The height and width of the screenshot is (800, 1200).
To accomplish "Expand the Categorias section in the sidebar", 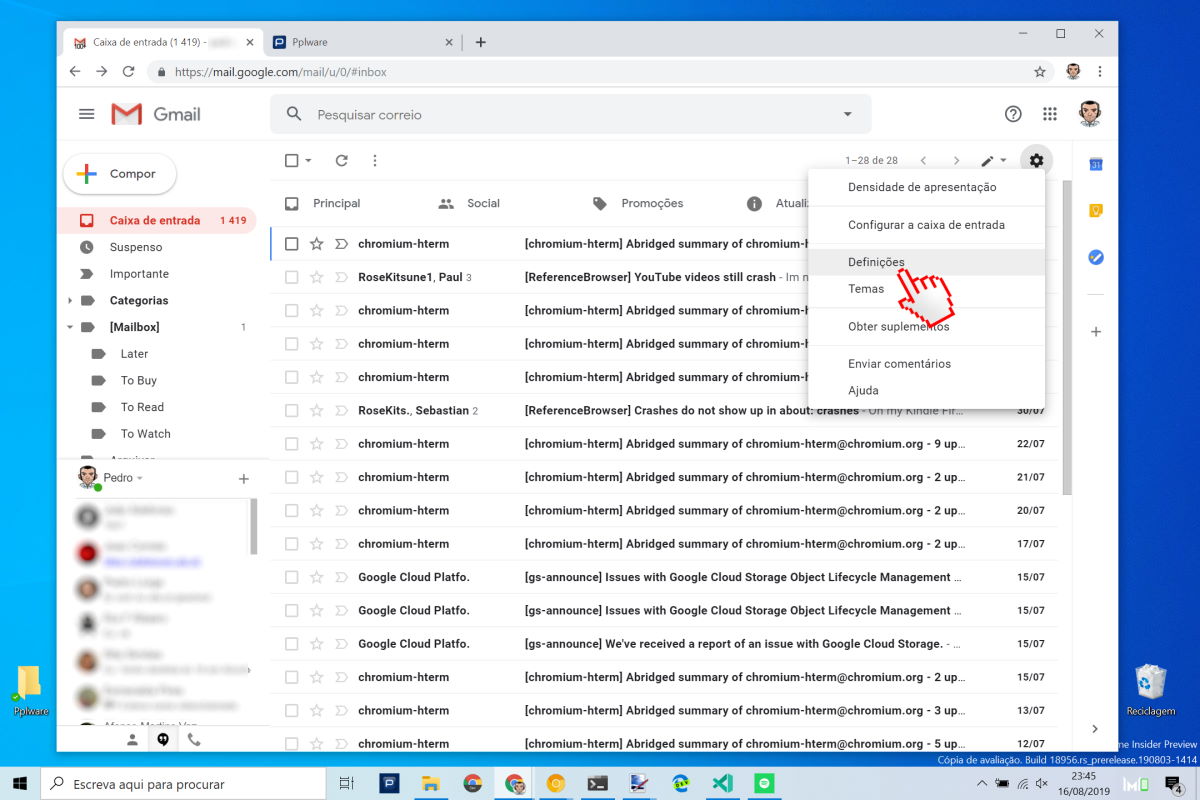I will (69, 300).
